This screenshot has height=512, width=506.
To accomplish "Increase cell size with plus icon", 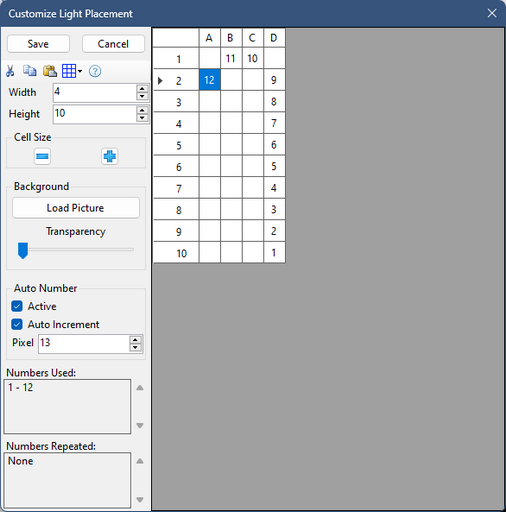I will click(x=110, y=156).
